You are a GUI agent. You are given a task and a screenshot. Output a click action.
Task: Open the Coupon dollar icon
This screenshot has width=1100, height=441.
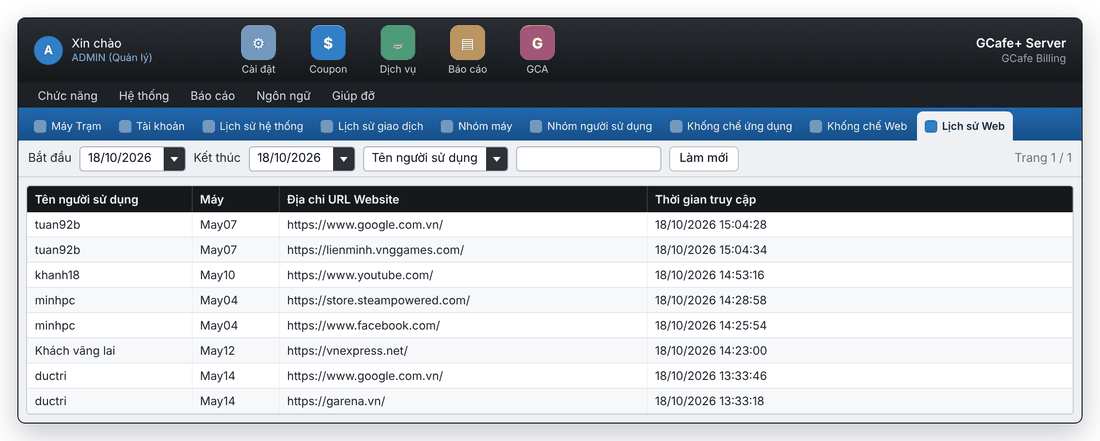pos(328,43)
